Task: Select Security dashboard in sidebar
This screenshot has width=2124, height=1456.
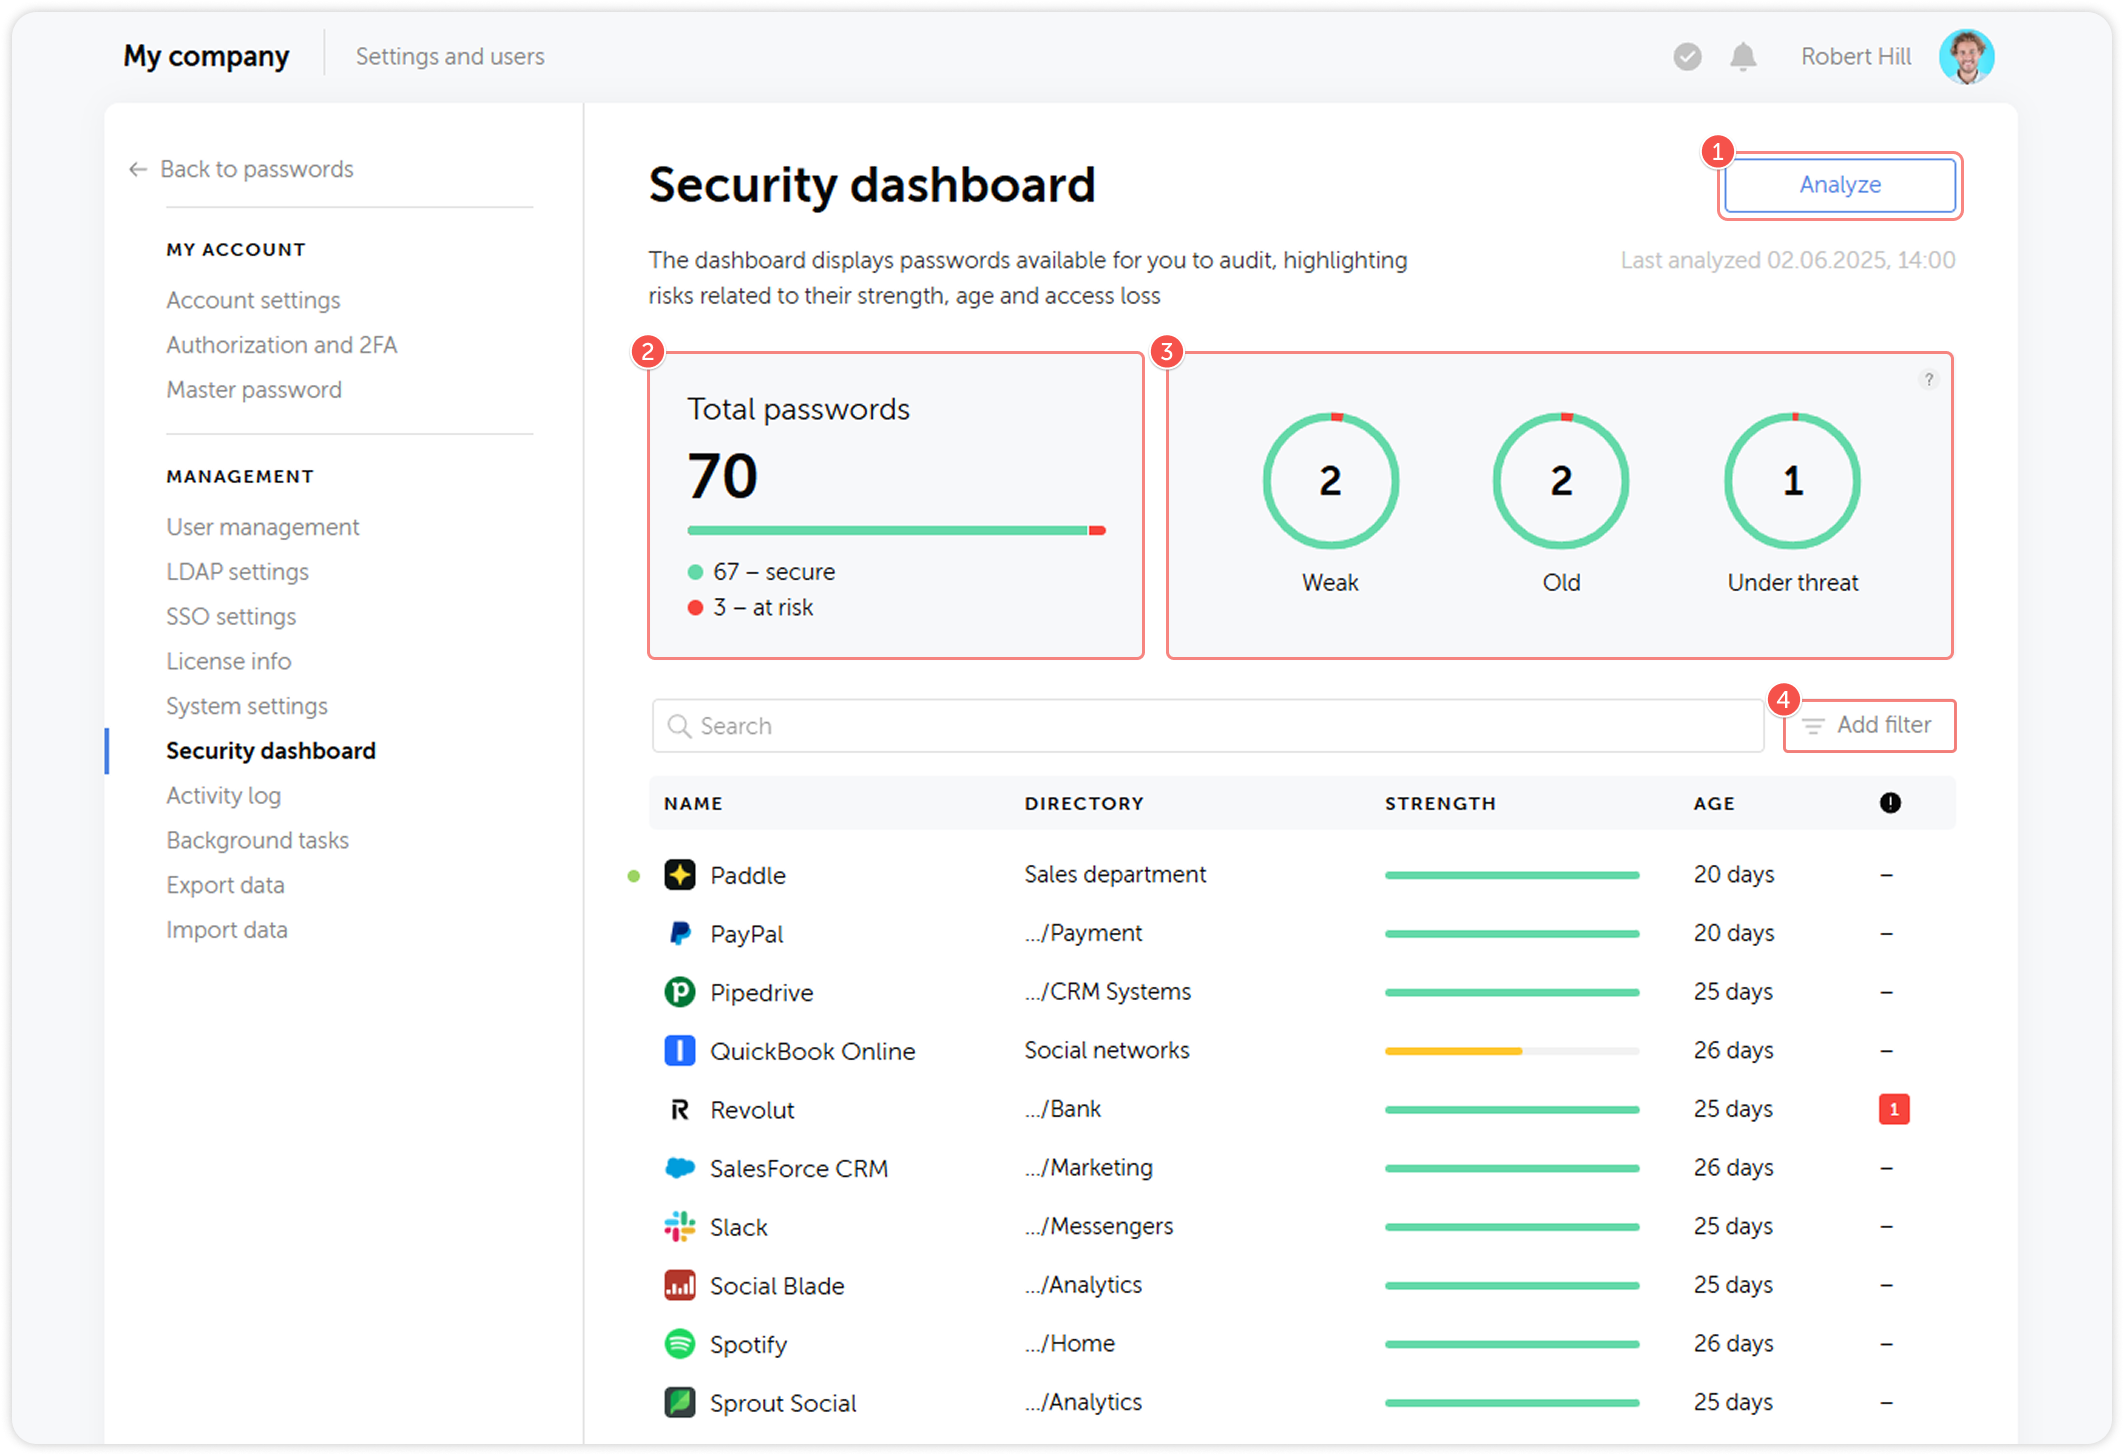Action: click(x=271, y=751)
